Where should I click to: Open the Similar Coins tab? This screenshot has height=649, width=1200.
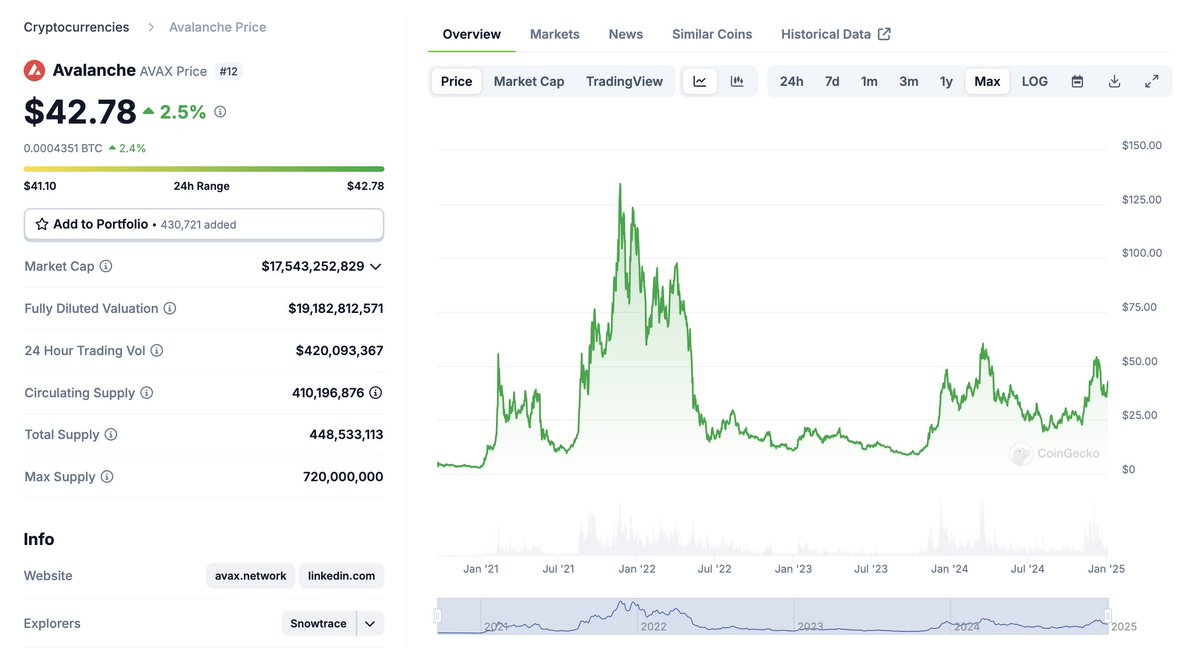(x=712, y=34)
